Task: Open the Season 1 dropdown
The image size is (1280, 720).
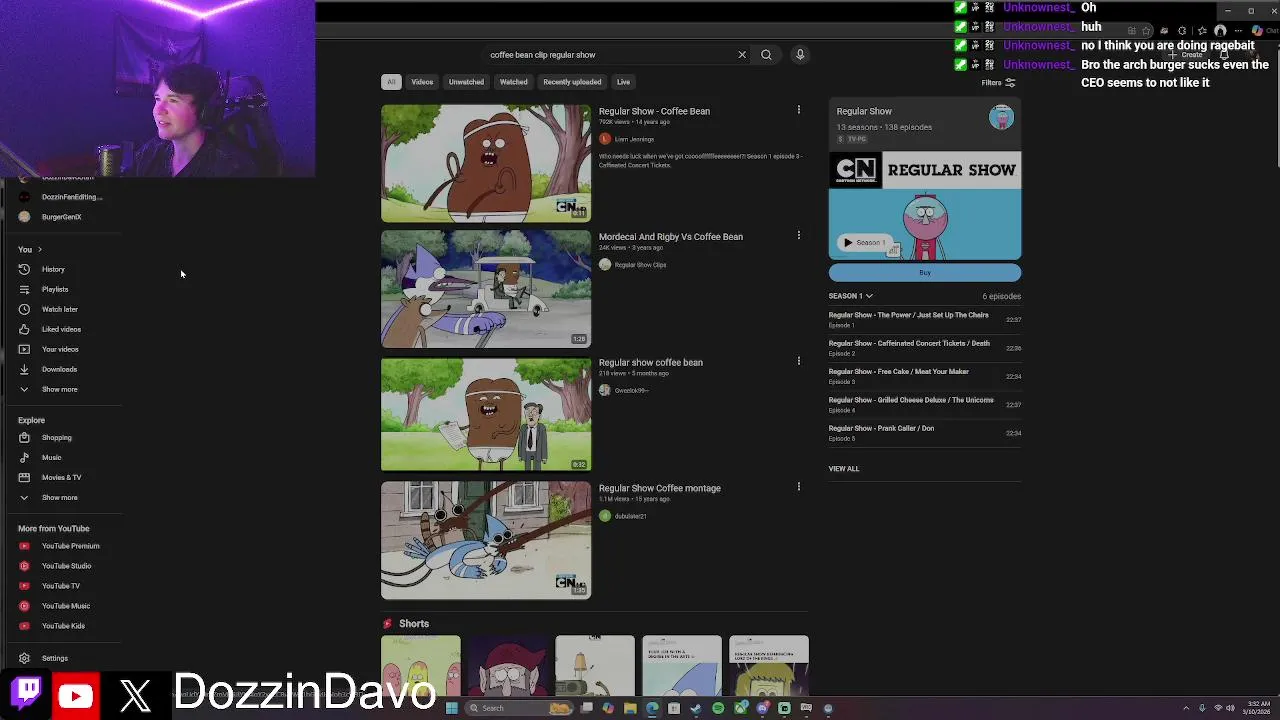Action: tap(850, 296)
